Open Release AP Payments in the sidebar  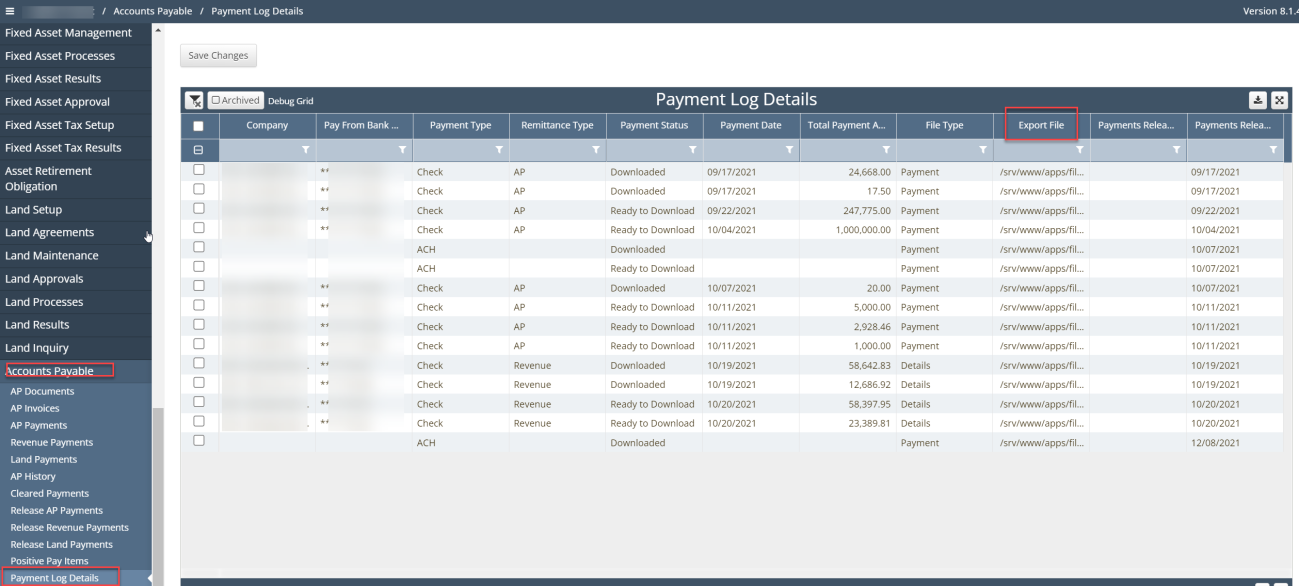[56, 510]
